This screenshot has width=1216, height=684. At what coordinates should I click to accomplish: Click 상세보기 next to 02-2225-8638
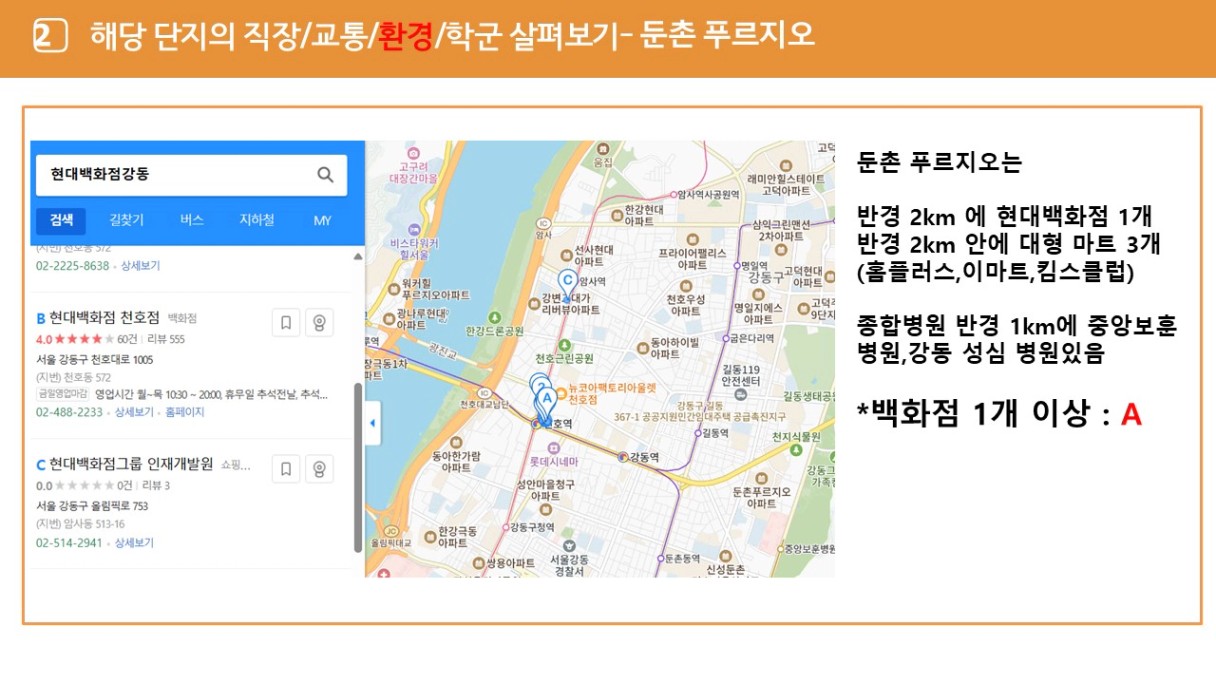[x=140, y=266]
